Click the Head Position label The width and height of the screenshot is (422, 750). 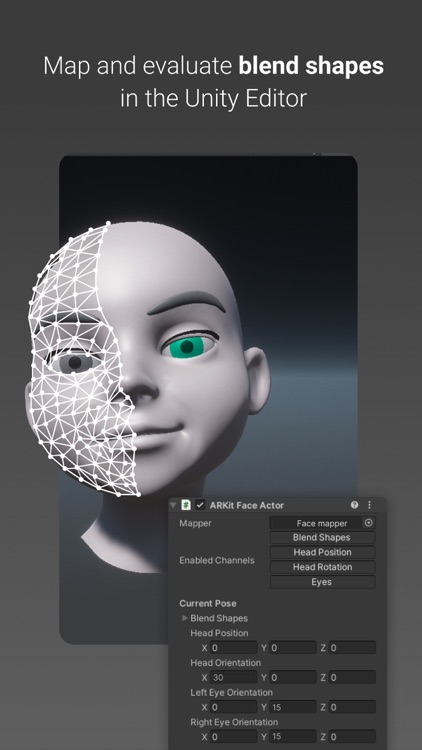219,633
